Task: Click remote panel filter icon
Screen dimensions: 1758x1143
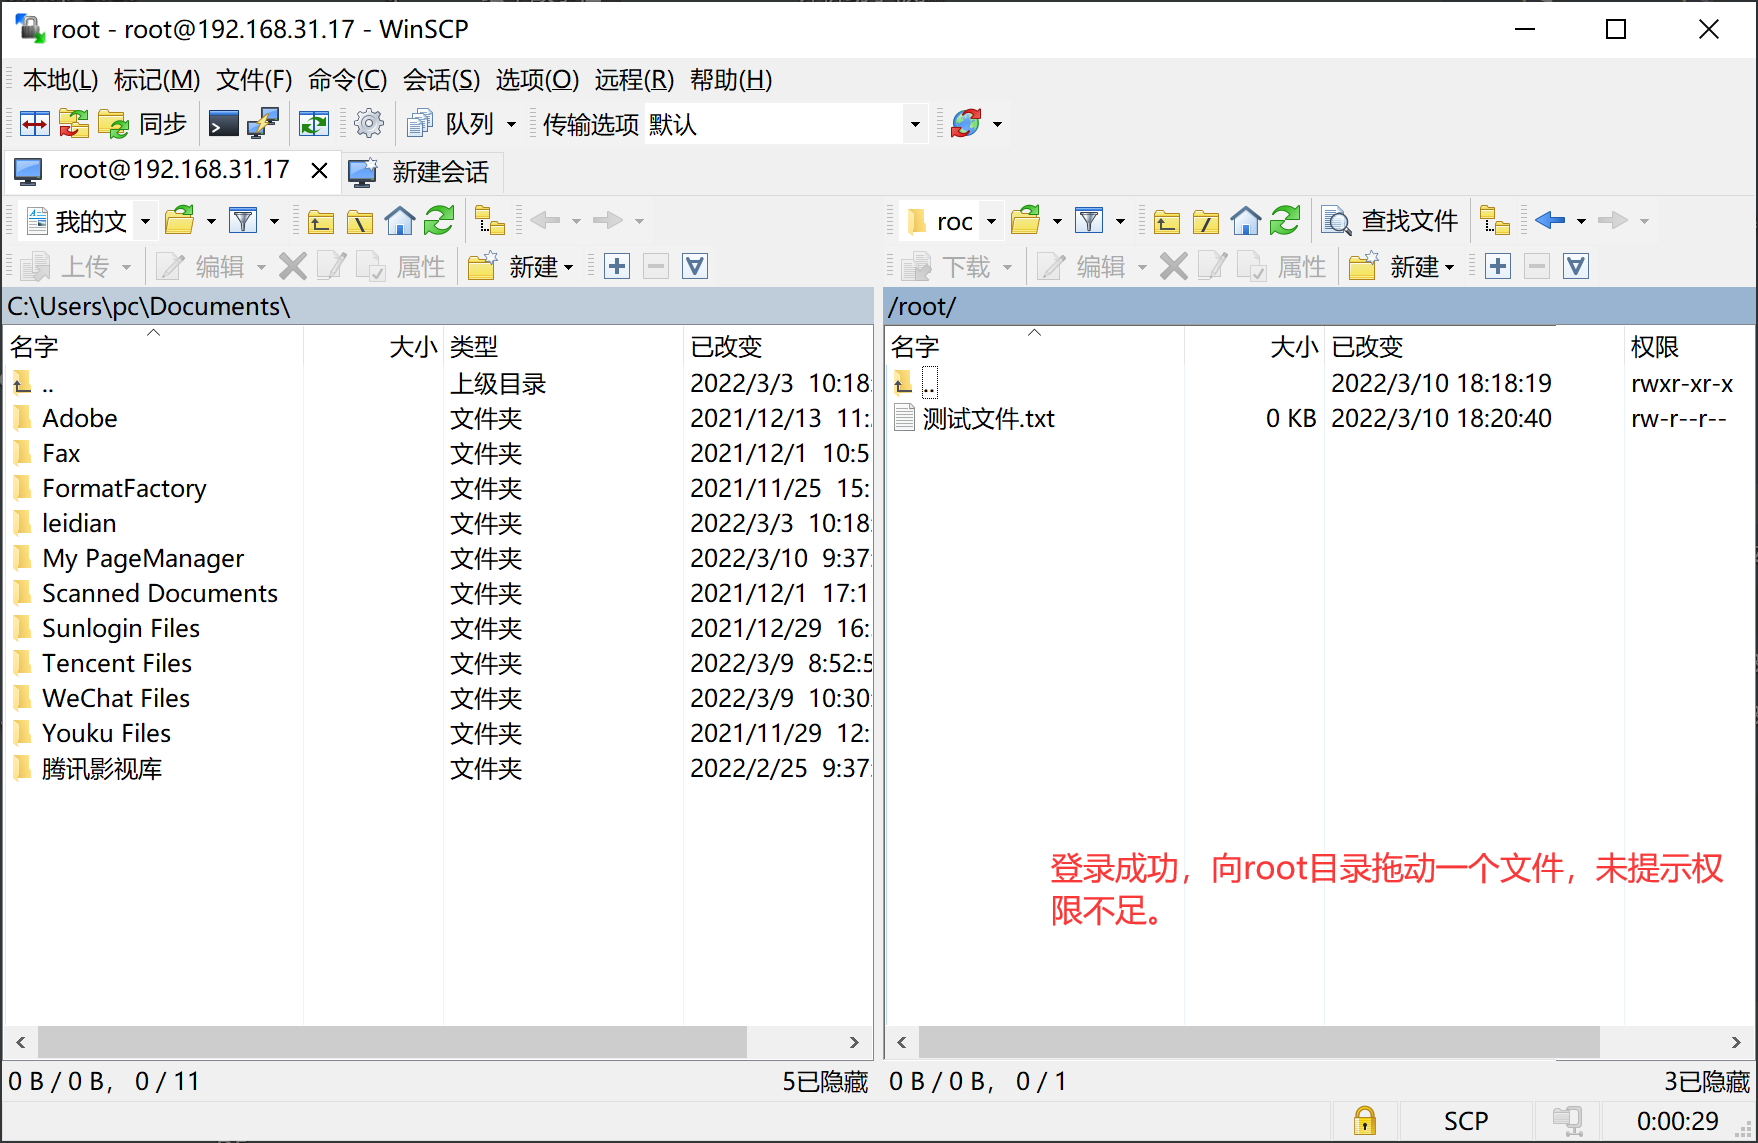Action: 1089,220
